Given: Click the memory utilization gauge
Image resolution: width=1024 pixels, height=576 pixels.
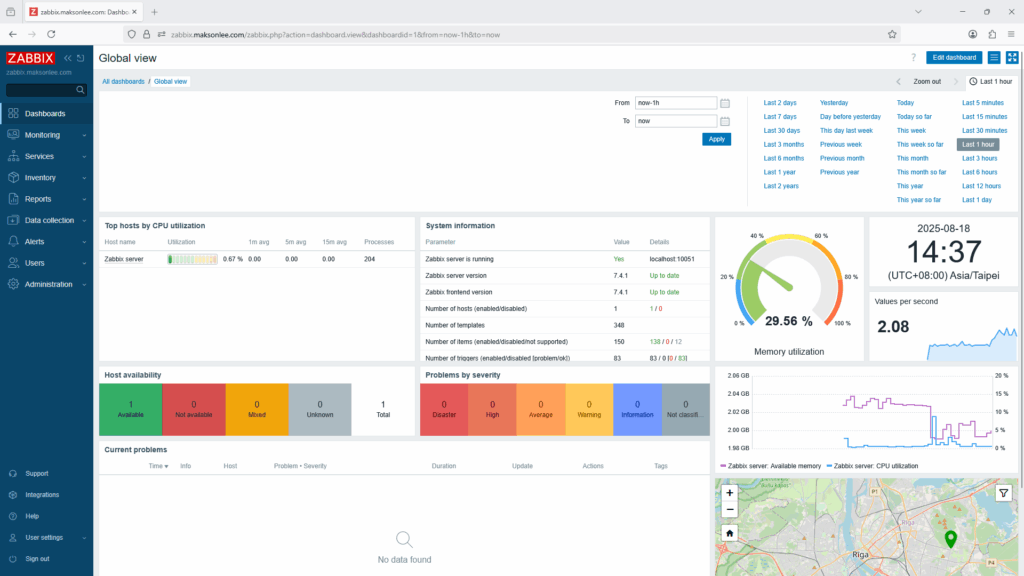Looking at the screenshot, I should [789, 281].
